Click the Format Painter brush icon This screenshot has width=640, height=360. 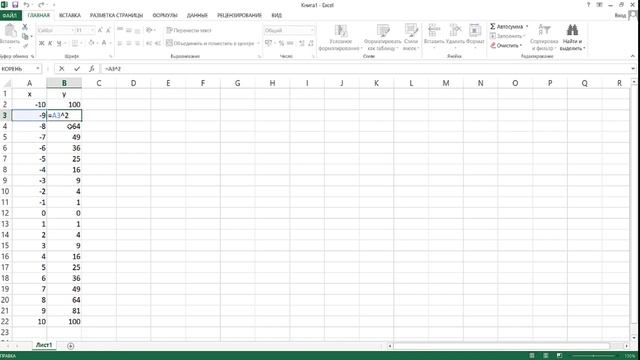tap(25, 46)
